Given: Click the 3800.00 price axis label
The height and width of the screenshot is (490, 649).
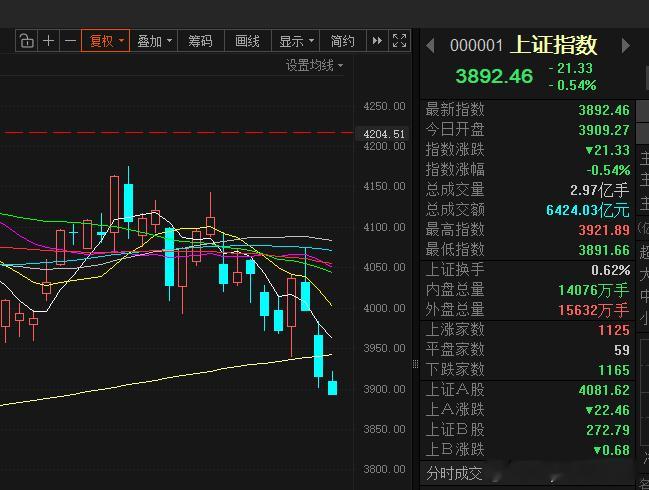Looking at the screenshot, I should 384,469.
